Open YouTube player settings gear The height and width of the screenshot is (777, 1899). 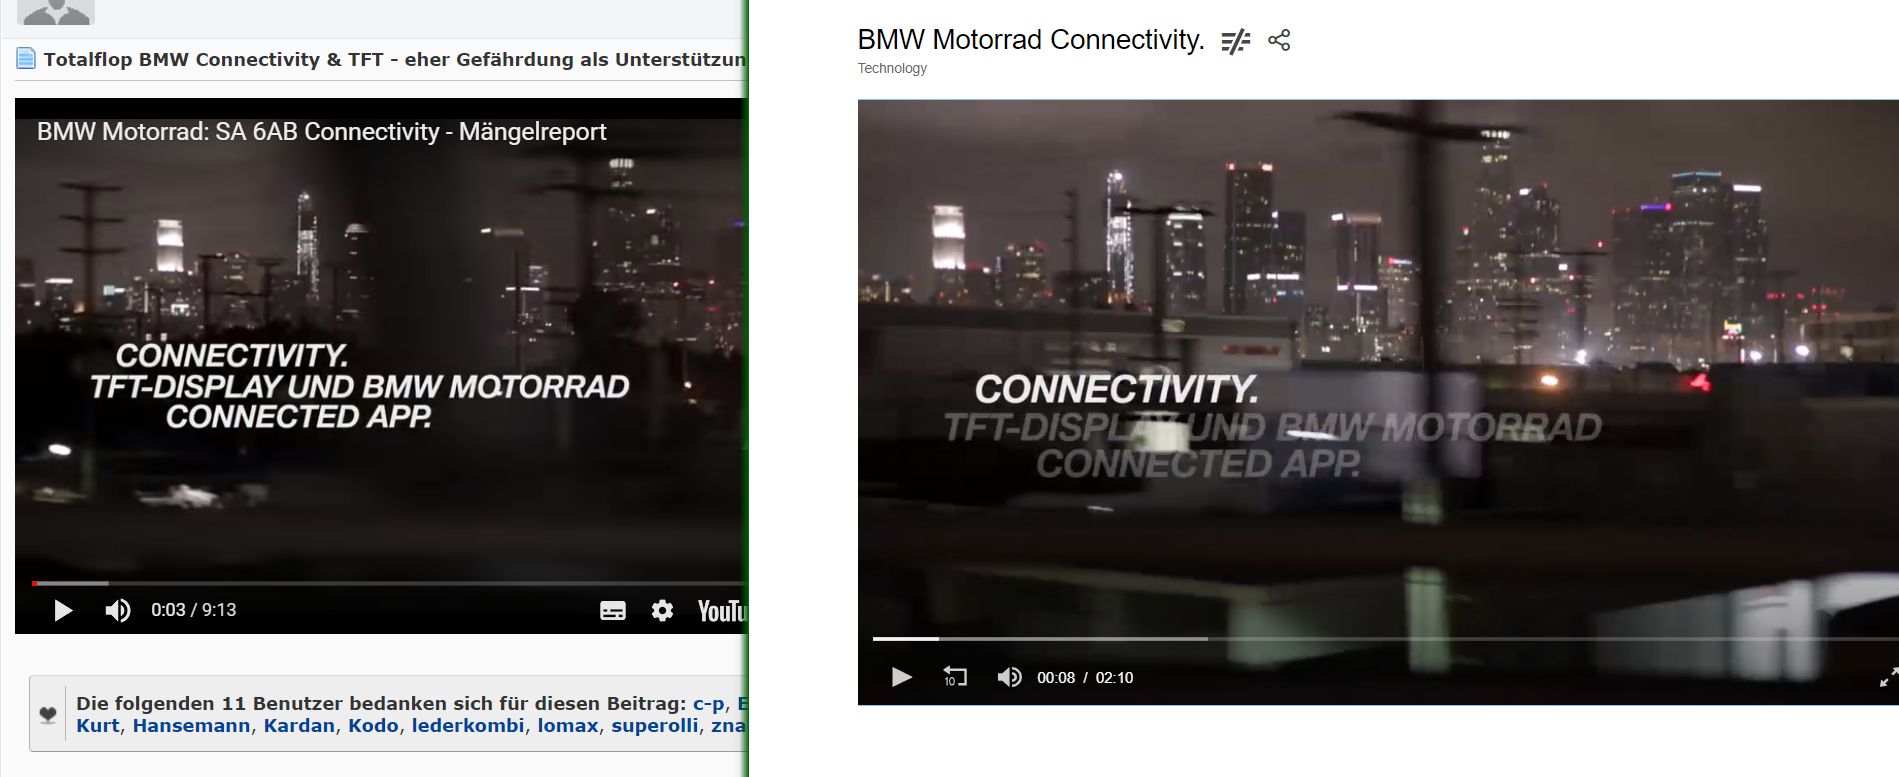click(662, 610)
